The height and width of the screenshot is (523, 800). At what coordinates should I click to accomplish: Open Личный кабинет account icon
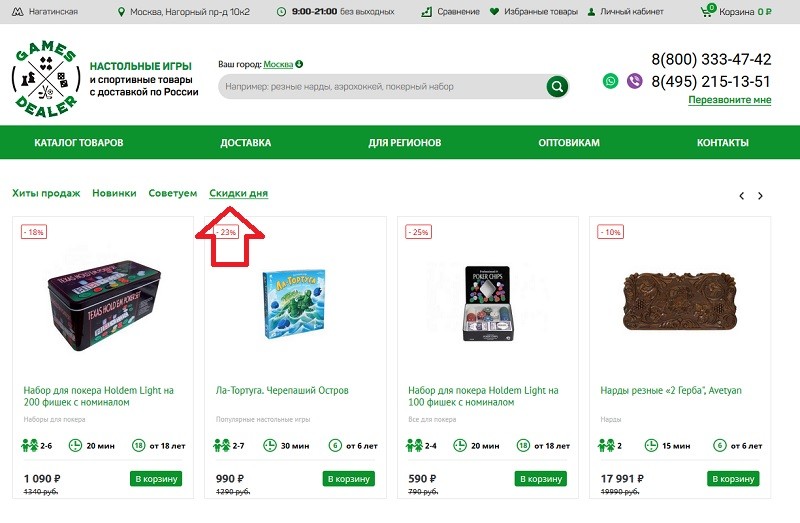pos(592,12)
